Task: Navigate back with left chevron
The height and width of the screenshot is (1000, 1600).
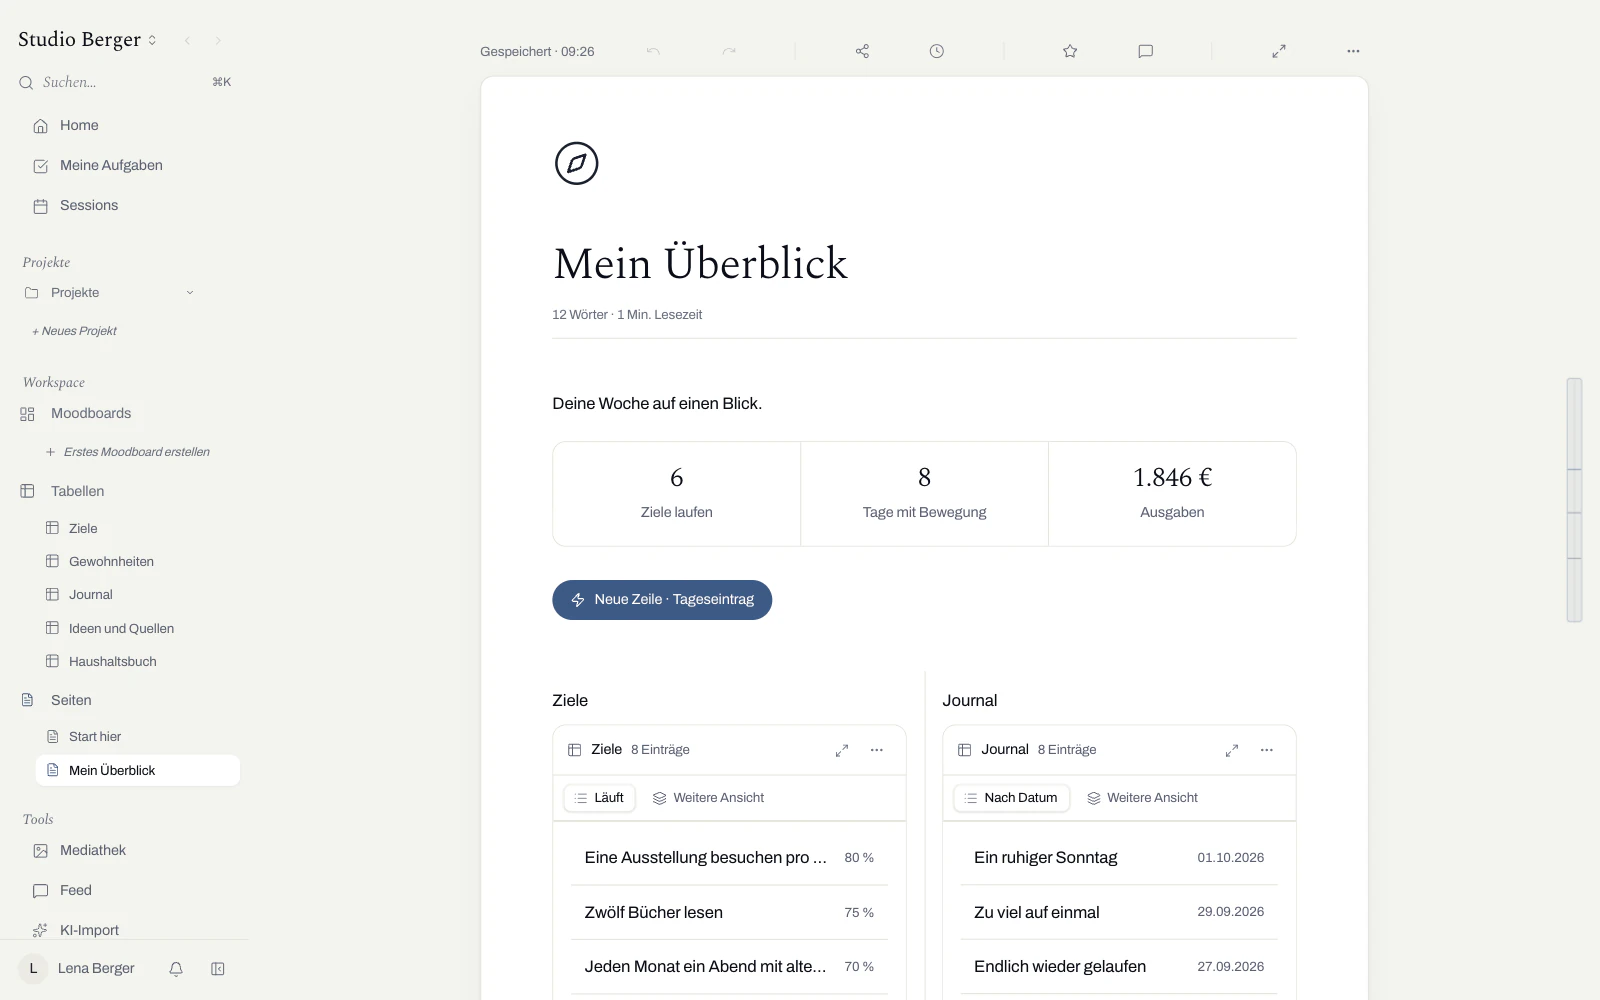Action: point(187,41)
